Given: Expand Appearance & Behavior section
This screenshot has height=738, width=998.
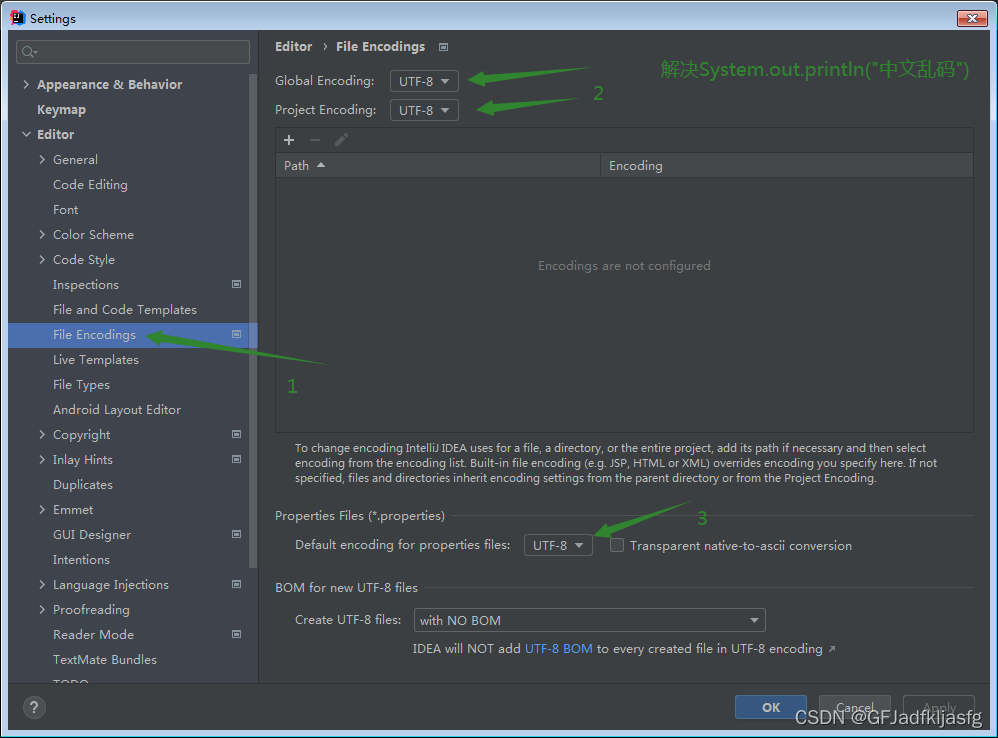Looking at the screenshot, I should [26, 84].
